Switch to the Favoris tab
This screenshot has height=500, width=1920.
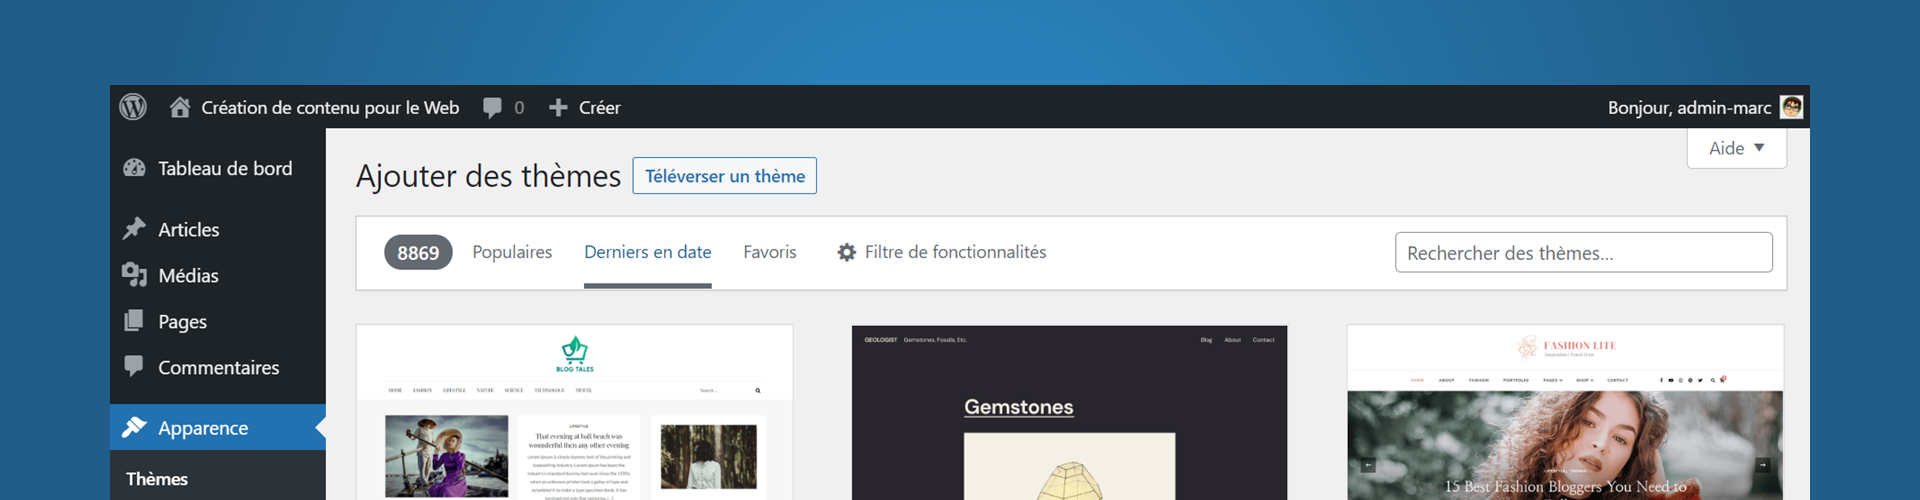[x=770, y=252]
